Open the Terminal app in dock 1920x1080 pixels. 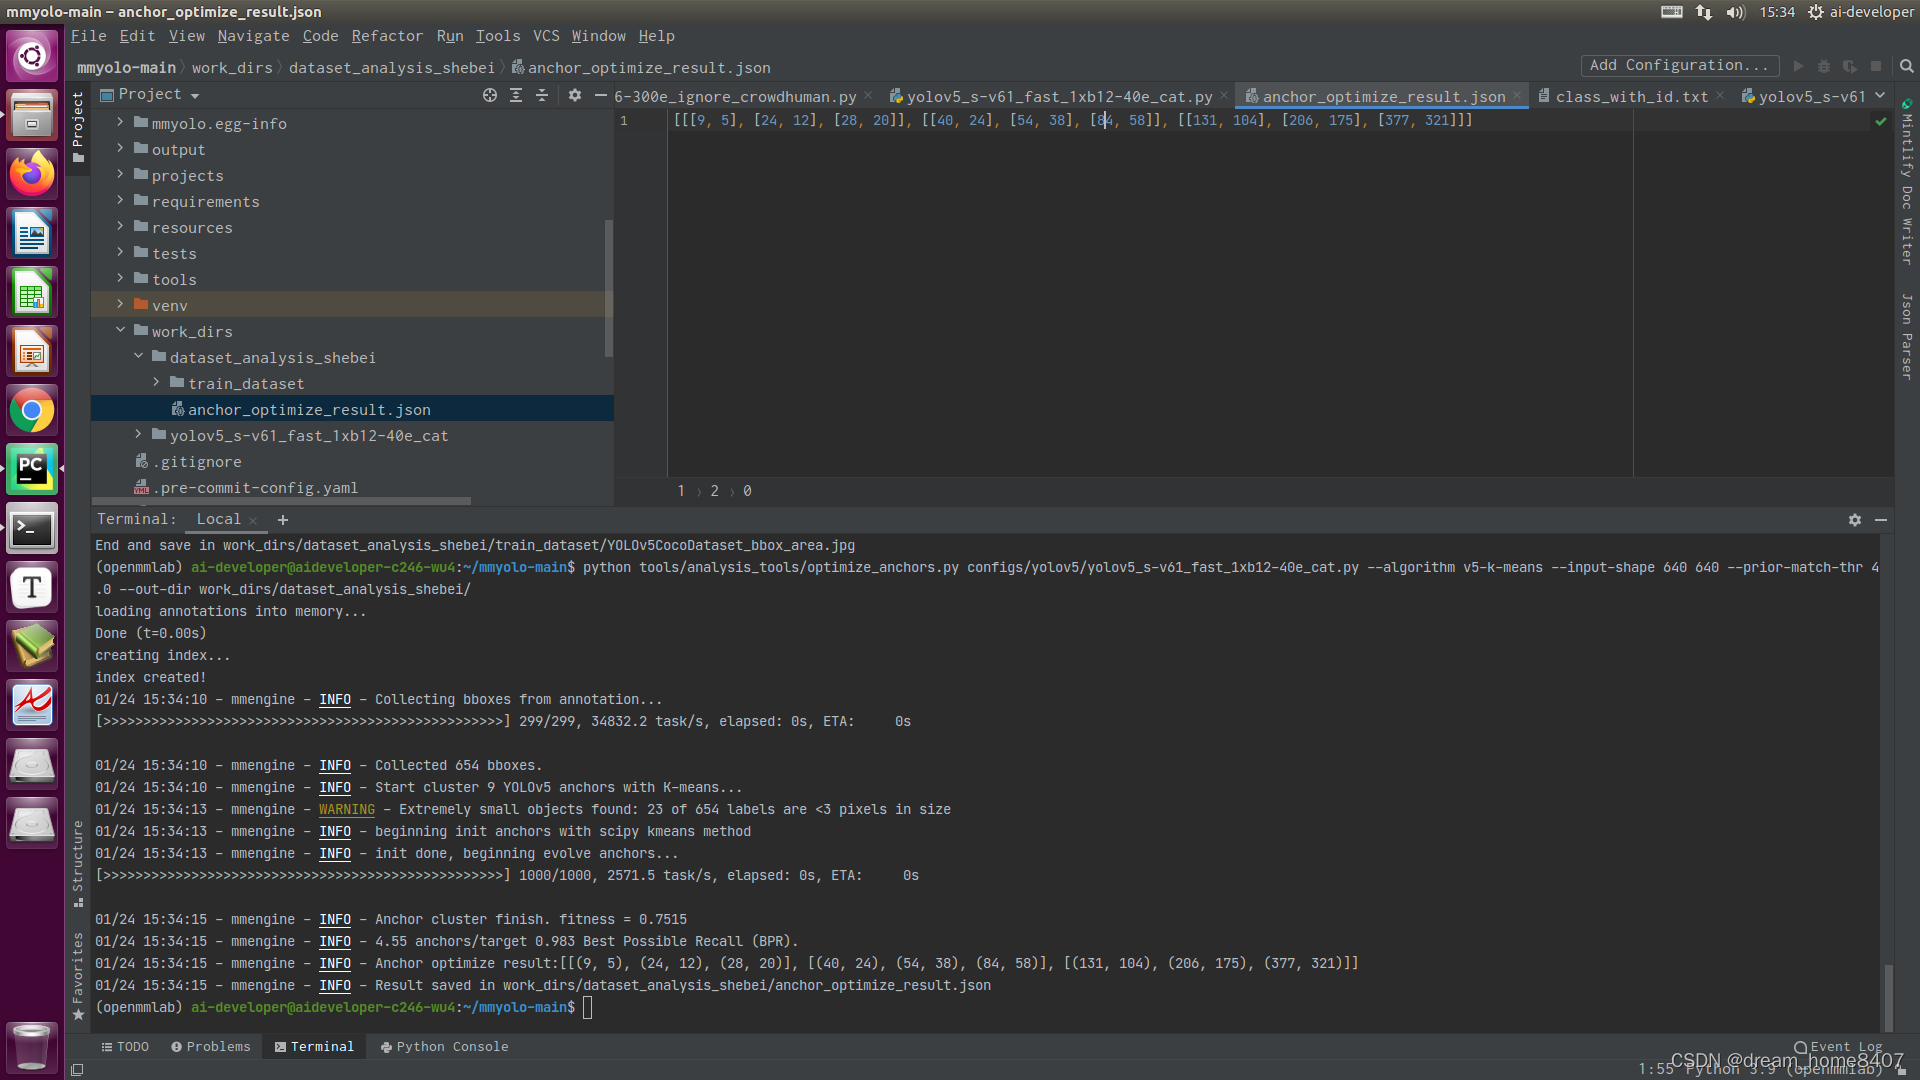[x=32, y=529]
